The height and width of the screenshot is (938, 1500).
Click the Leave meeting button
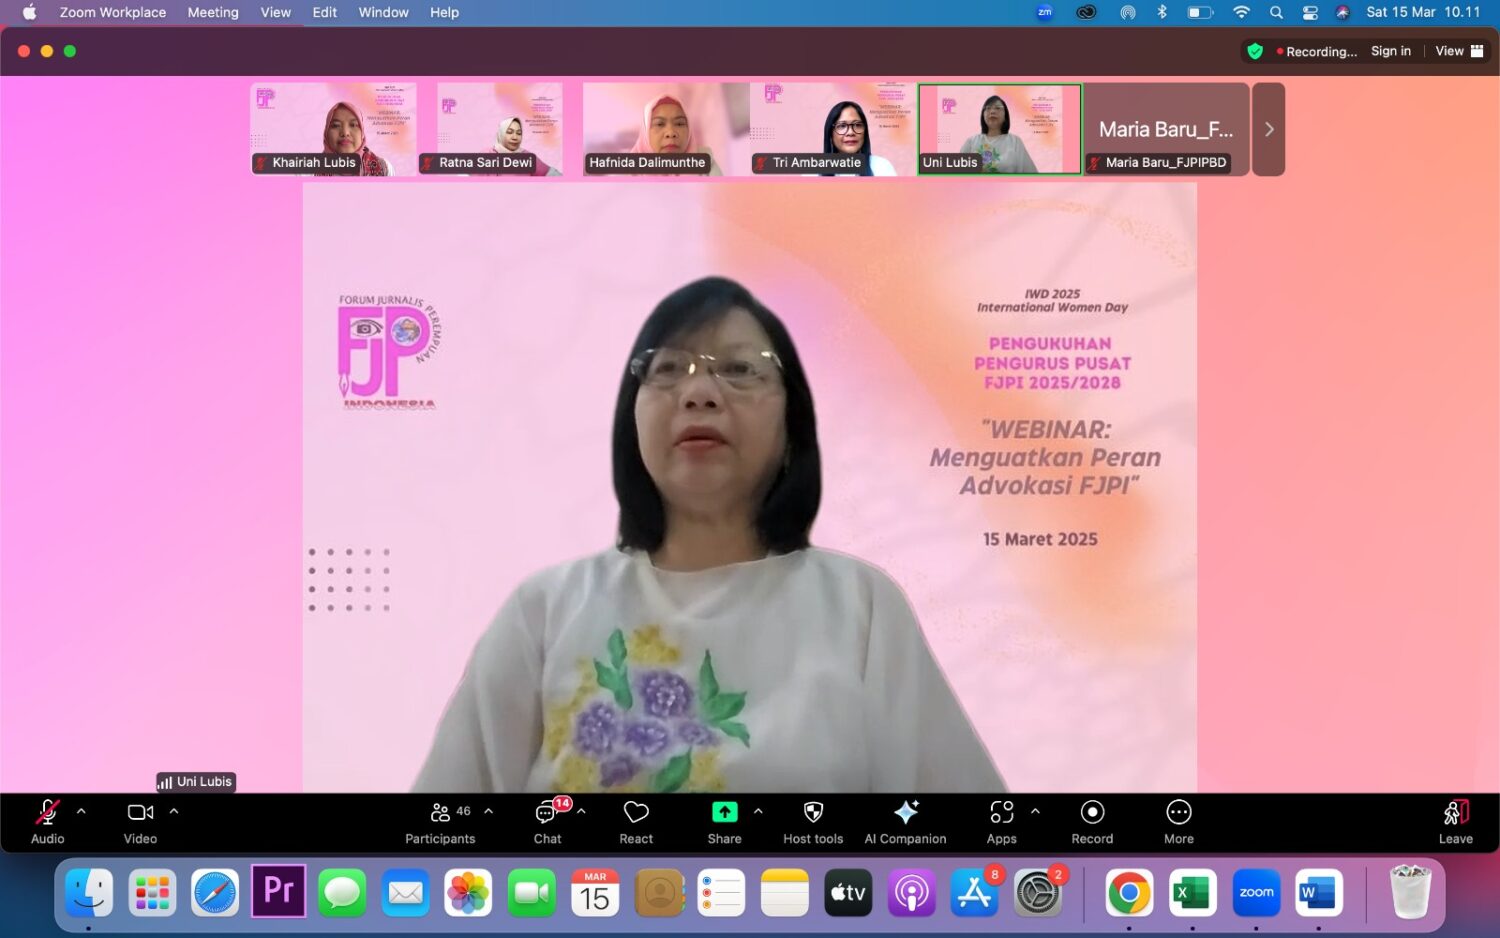click(x=1455, y=820)
